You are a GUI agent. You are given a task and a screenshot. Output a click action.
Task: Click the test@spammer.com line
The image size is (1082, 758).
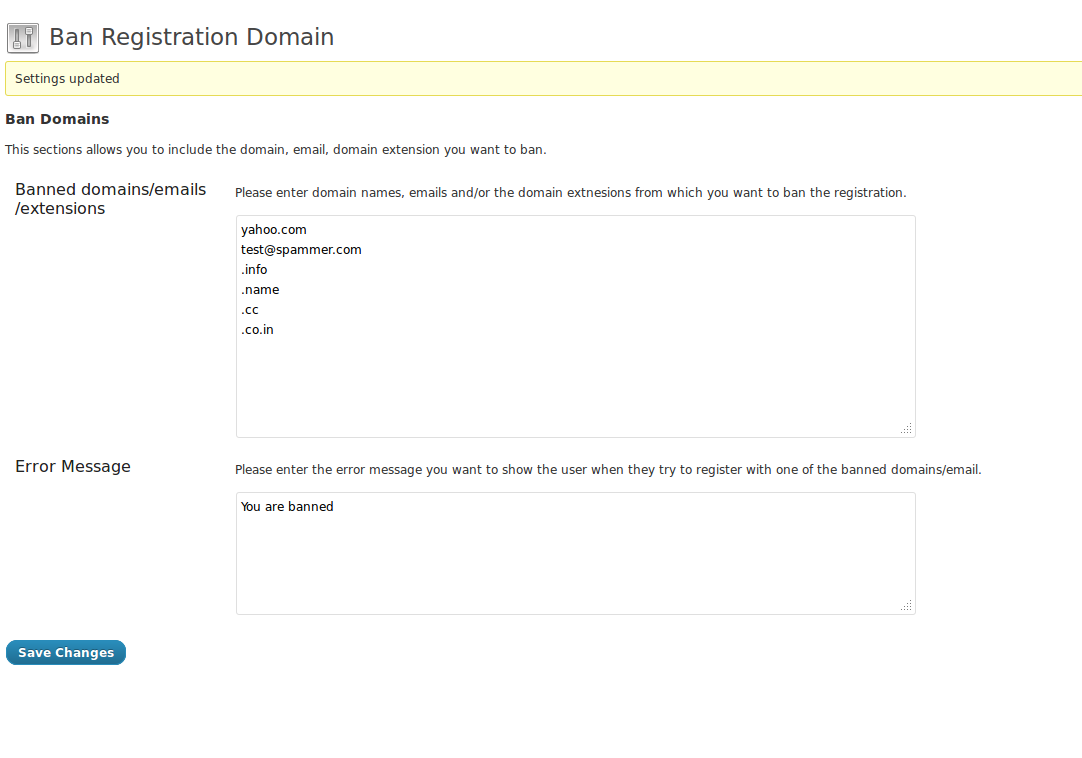(x=301, y=249)
